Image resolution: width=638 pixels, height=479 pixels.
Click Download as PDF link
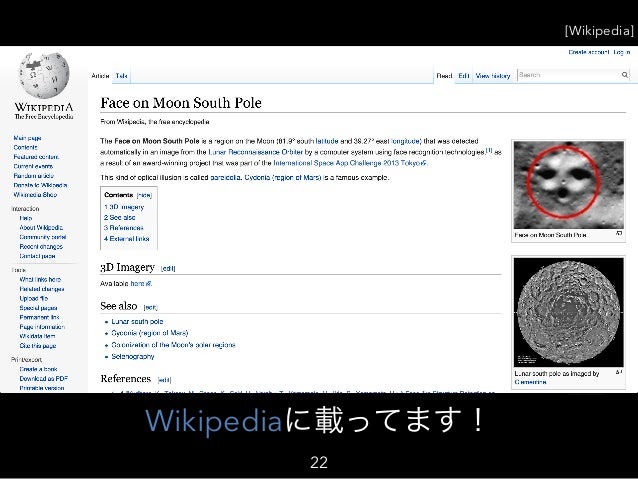pyautogui.click(x=44, y=378)
